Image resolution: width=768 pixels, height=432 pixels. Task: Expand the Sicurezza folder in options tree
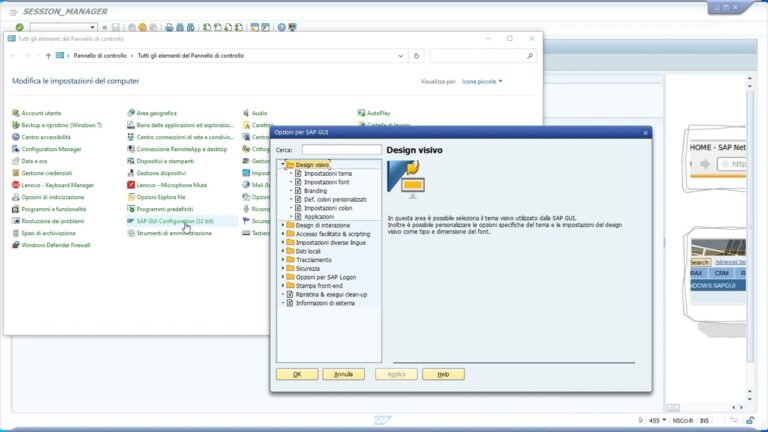(x=283, y=268)
